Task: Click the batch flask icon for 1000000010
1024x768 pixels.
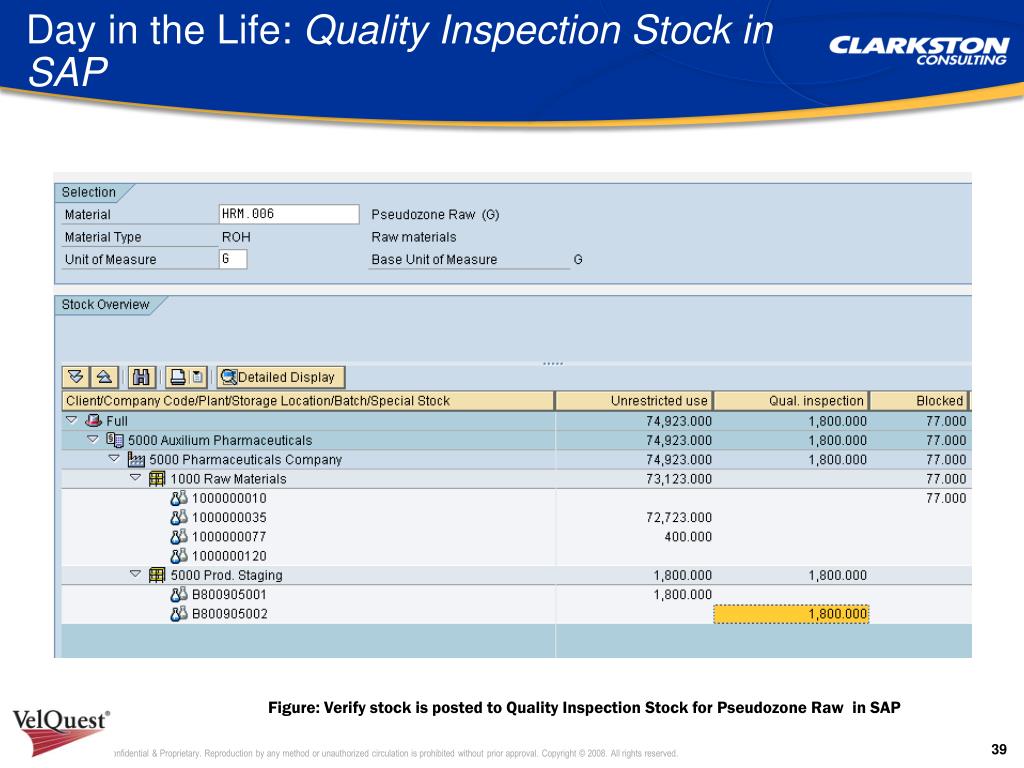Action: coord(179,498)
